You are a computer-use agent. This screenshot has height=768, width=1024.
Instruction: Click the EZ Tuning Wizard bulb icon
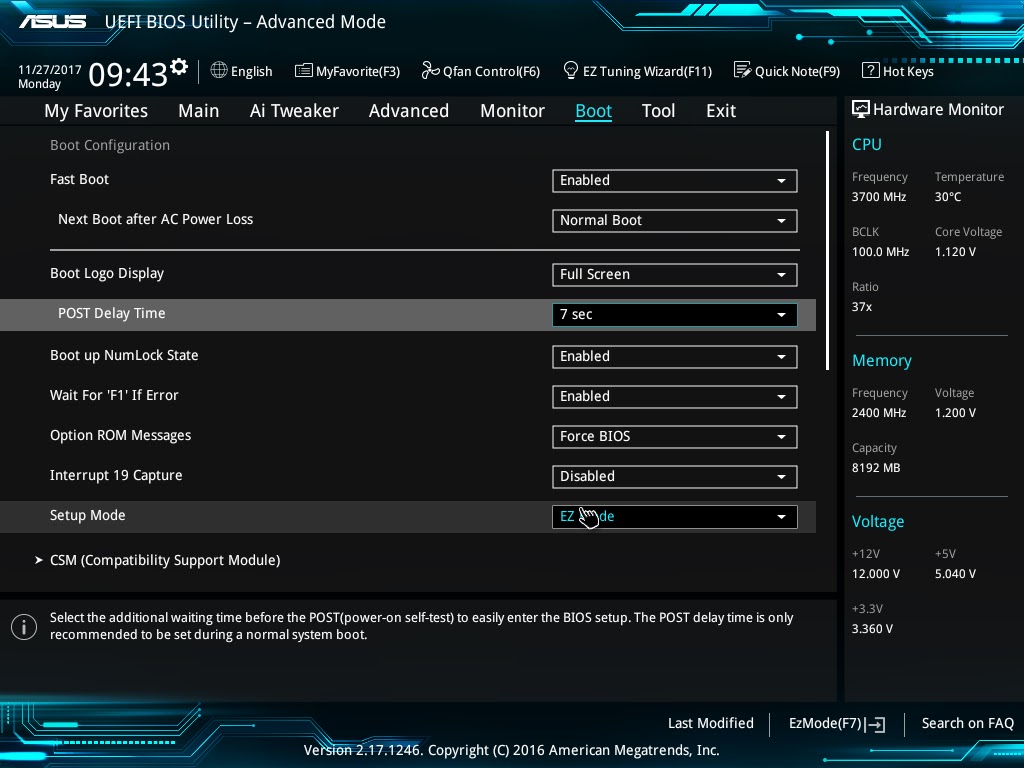[571, 70]
